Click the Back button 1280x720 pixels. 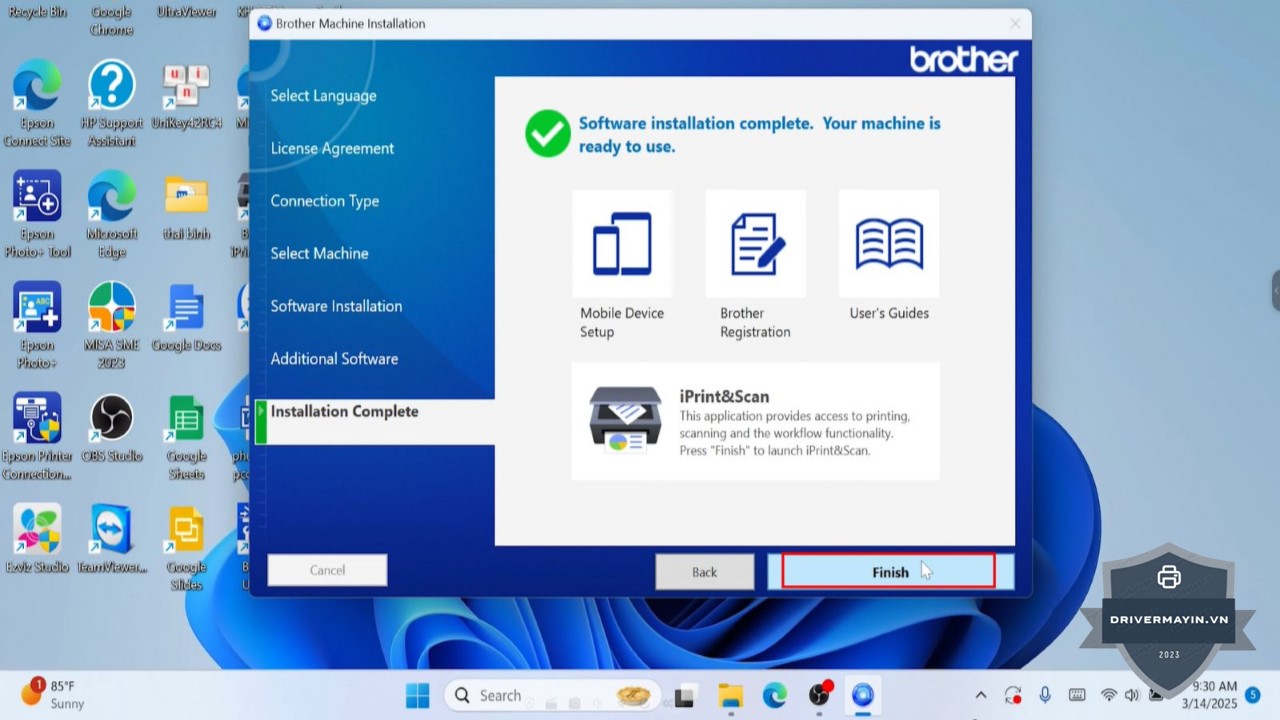pos(704,571)
